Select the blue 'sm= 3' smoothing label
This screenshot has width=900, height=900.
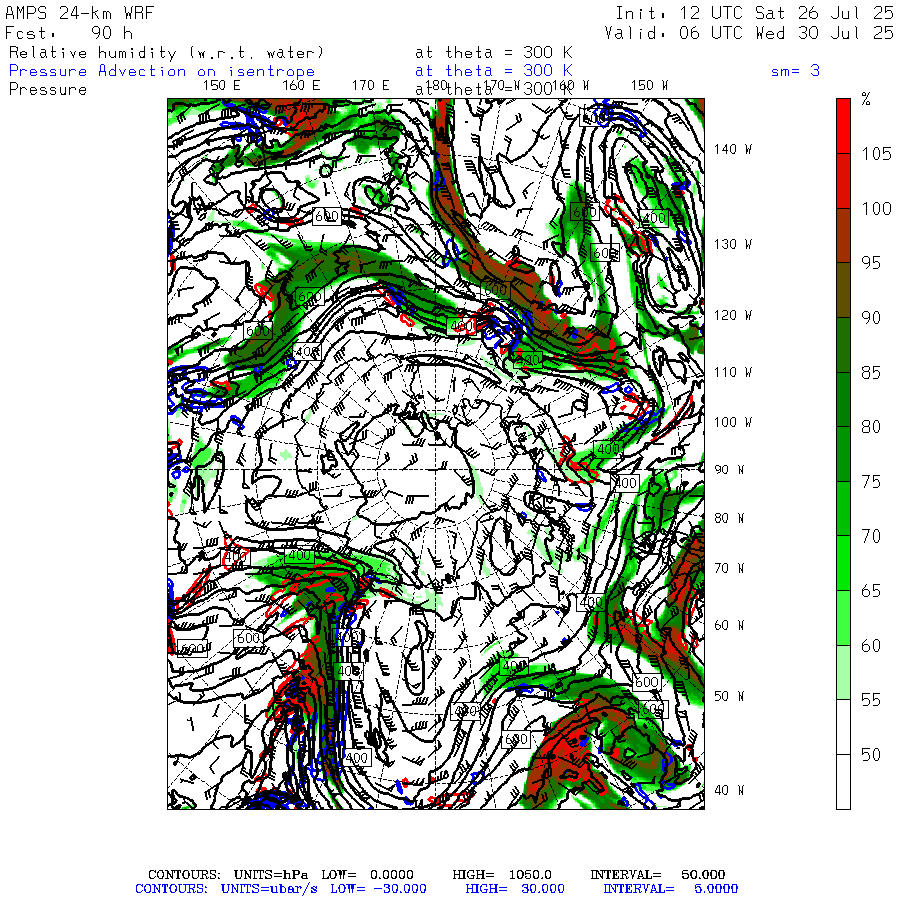point(795,71)
